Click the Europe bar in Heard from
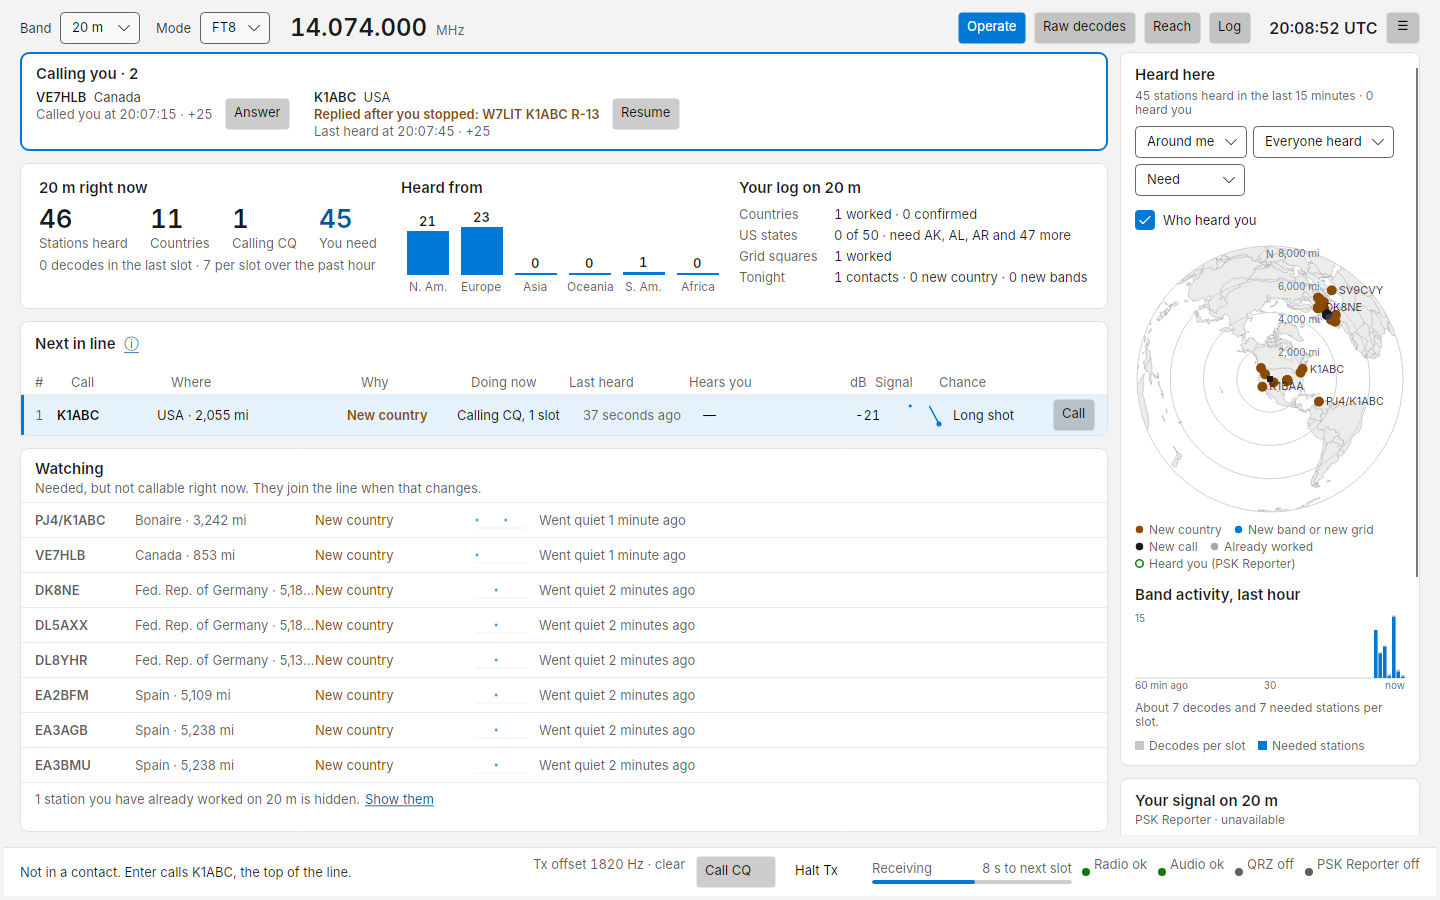 point(481,251)
